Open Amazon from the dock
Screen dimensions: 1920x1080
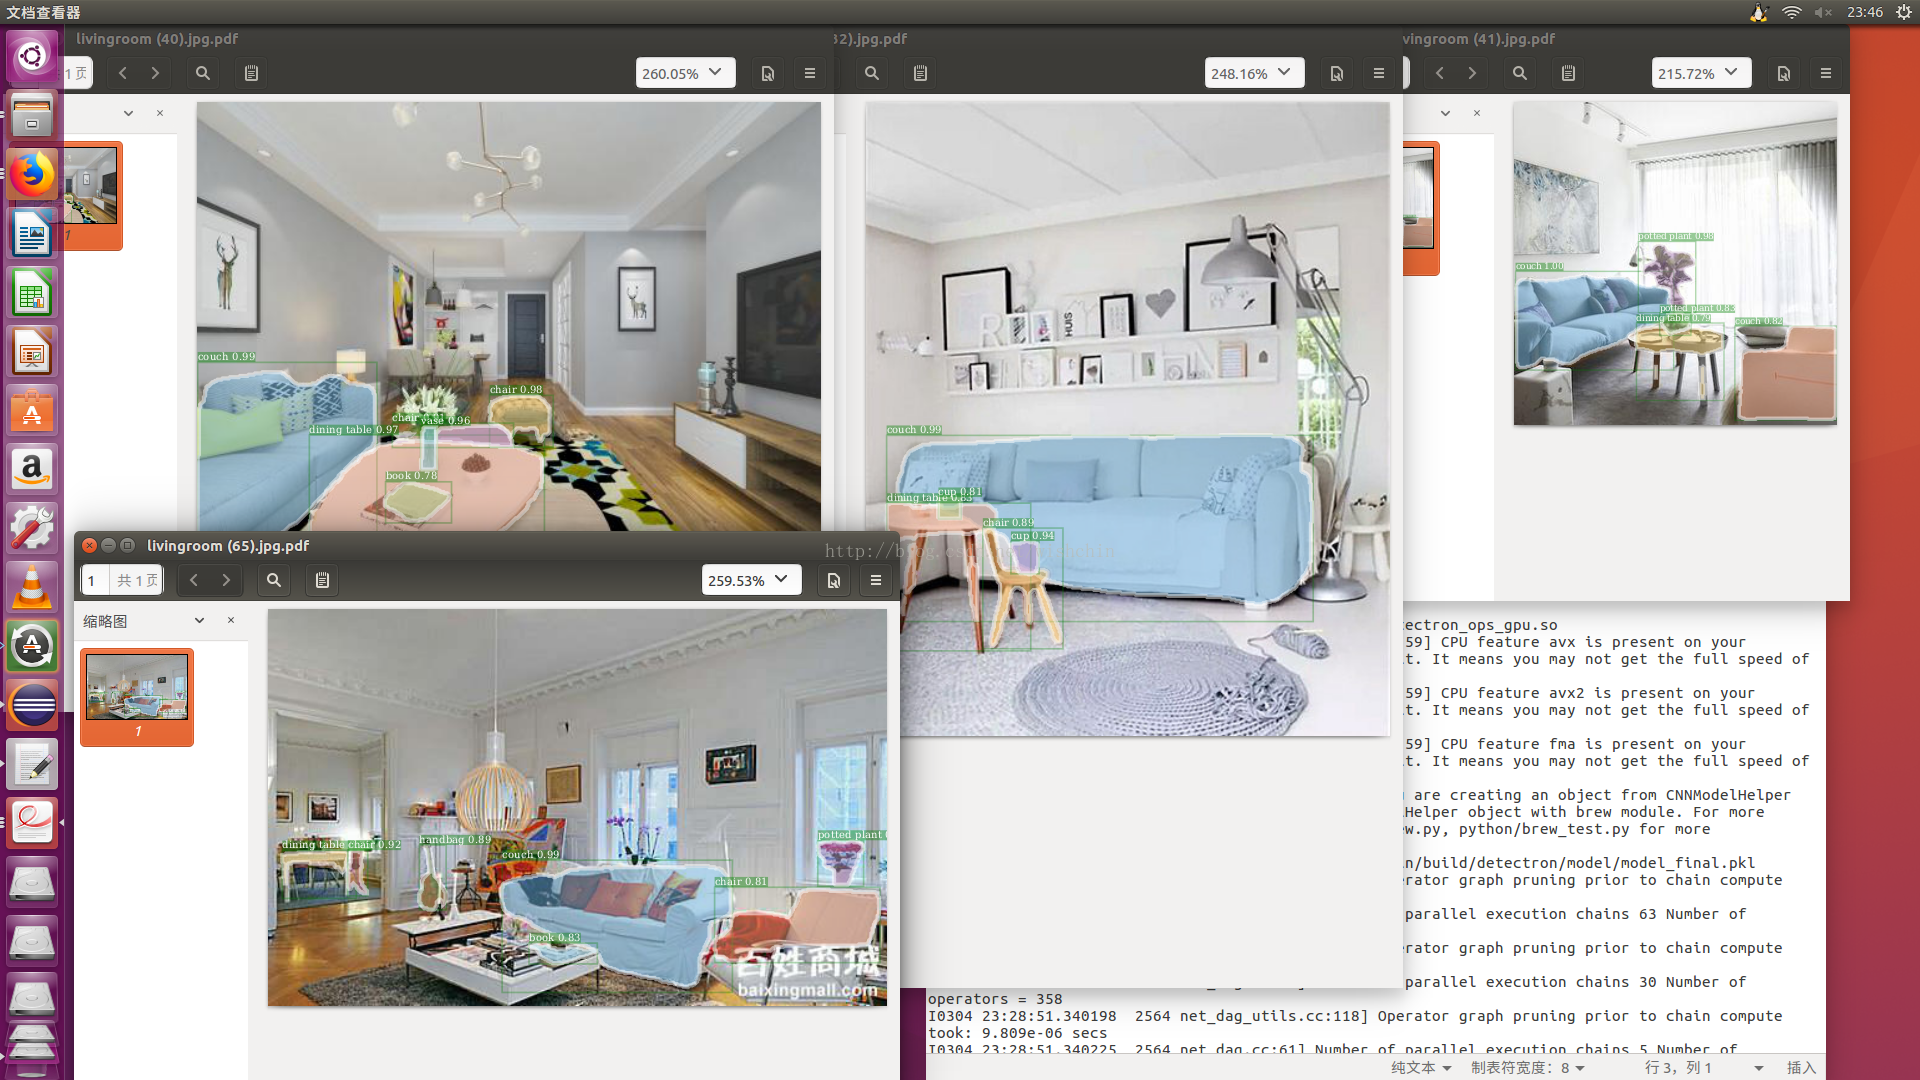tap(32, 470)
